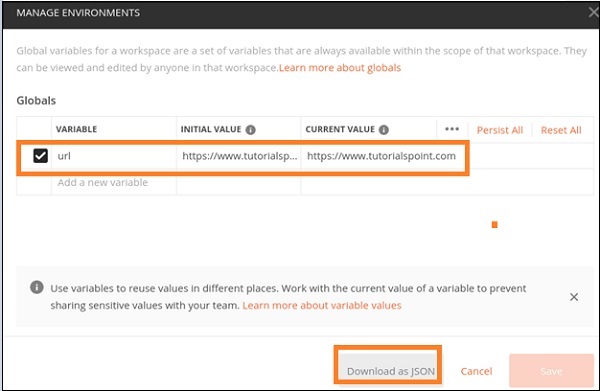Click the VARIABLE column header
Screen dimensions: 600x391
point(76,129)
